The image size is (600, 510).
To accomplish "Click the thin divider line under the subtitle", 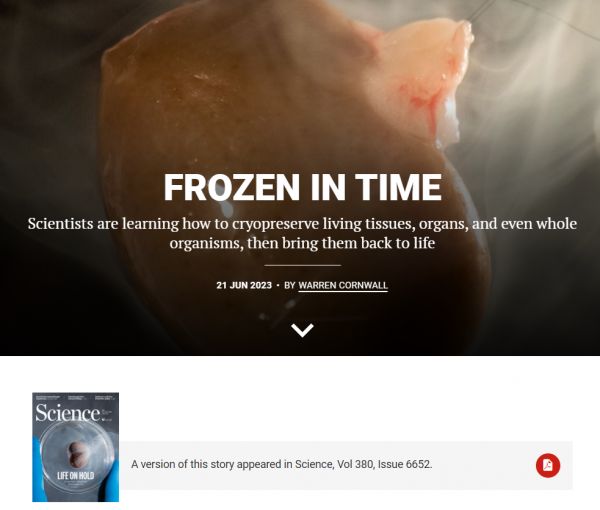I will pyautogui.click(x=302, y=265).
